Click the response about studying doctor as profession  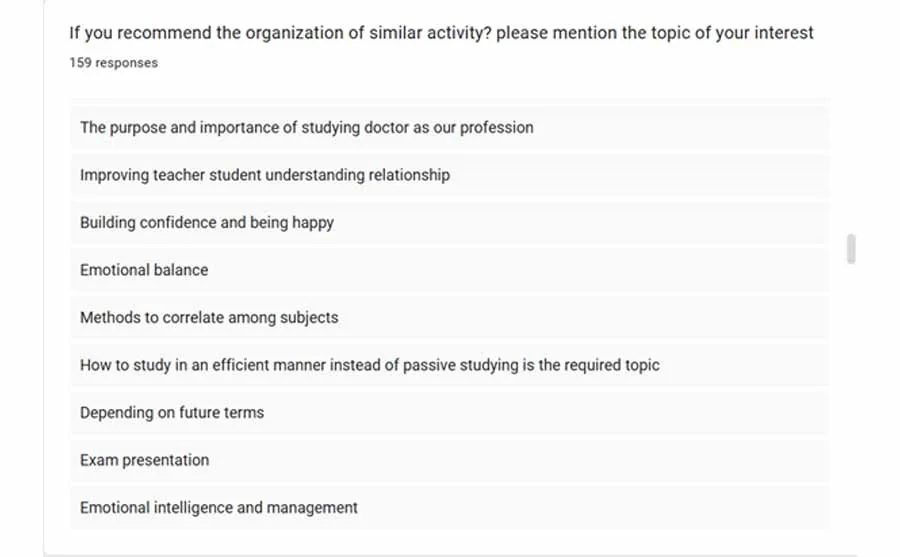pos(306,128)
